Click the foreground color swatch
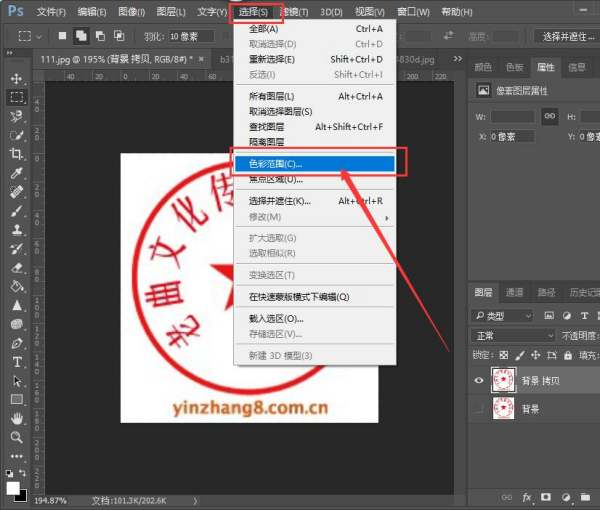Image resolution: width=600 pixels, height=510 pixels. [x=14, y=488]
